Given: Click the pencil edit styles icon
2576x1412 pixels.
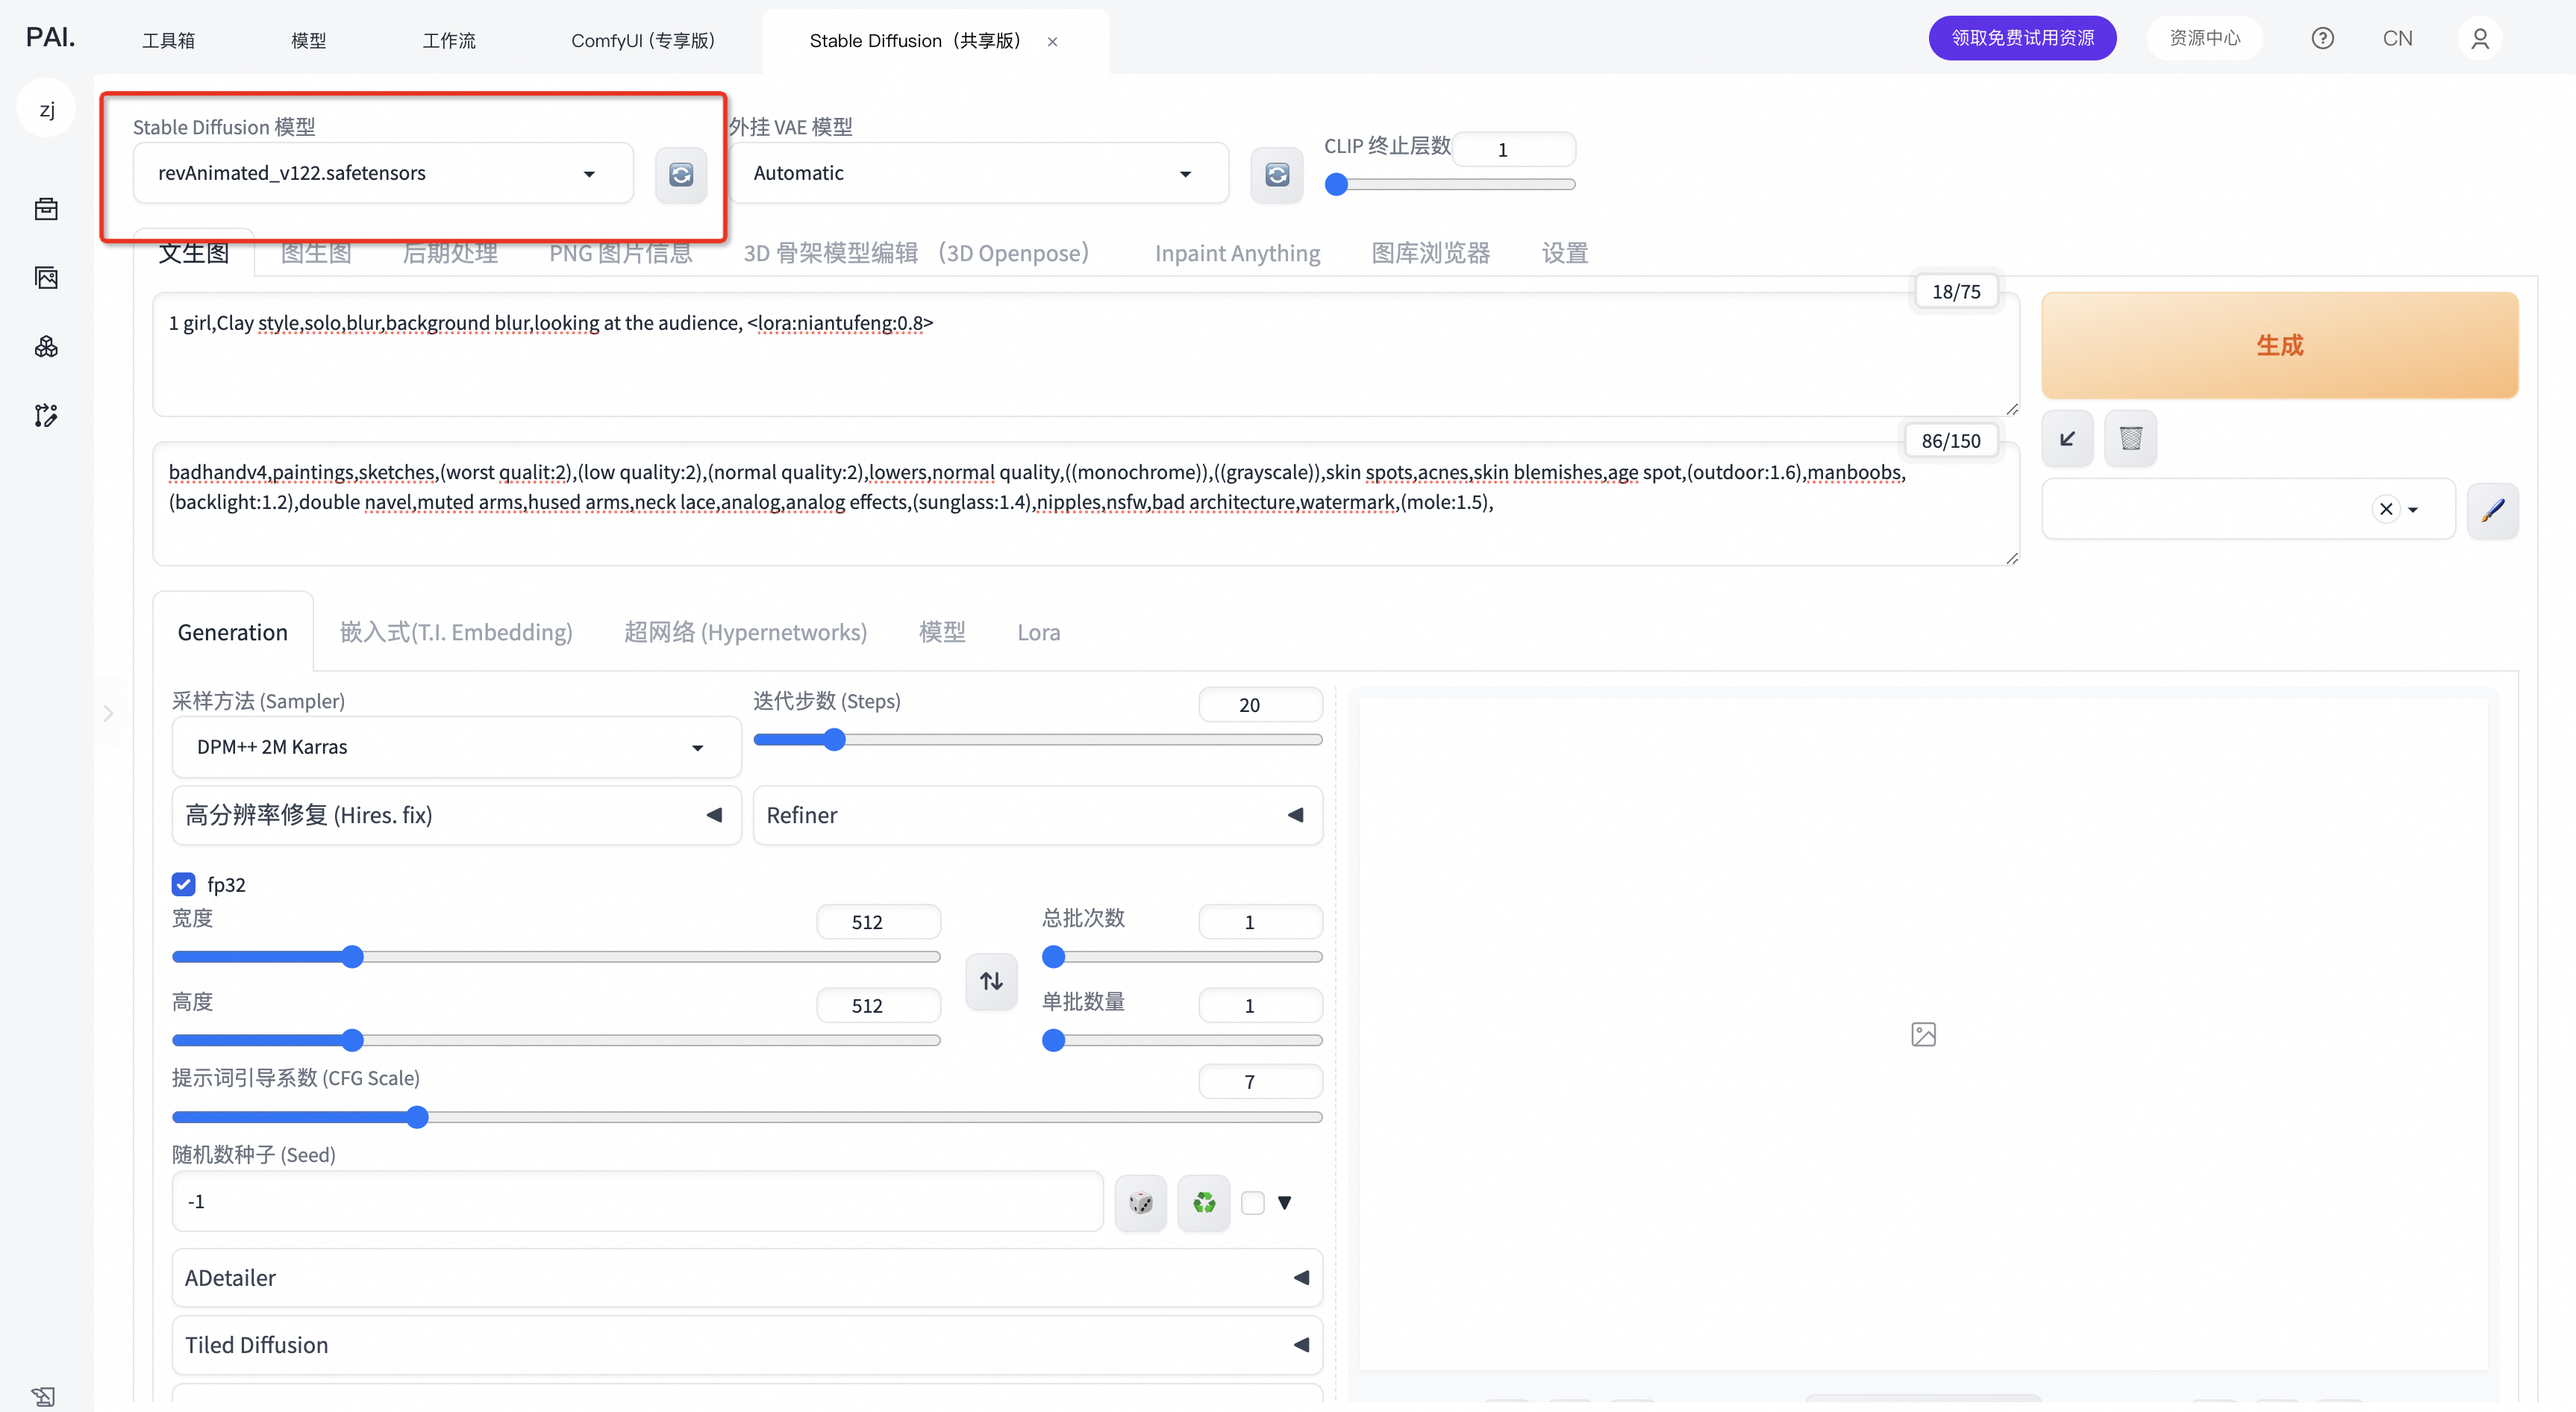Looking at the screenshot, I should coord(2492,510).
